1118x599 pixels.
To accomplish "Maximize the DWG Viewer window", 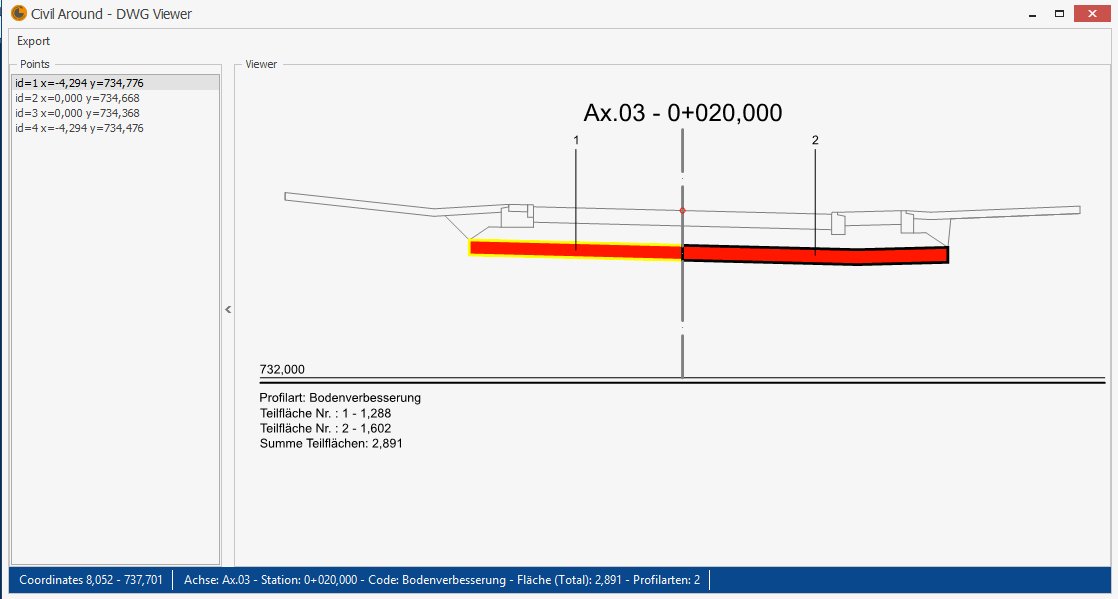I will pyautogui.click(x=1060, y=14).
